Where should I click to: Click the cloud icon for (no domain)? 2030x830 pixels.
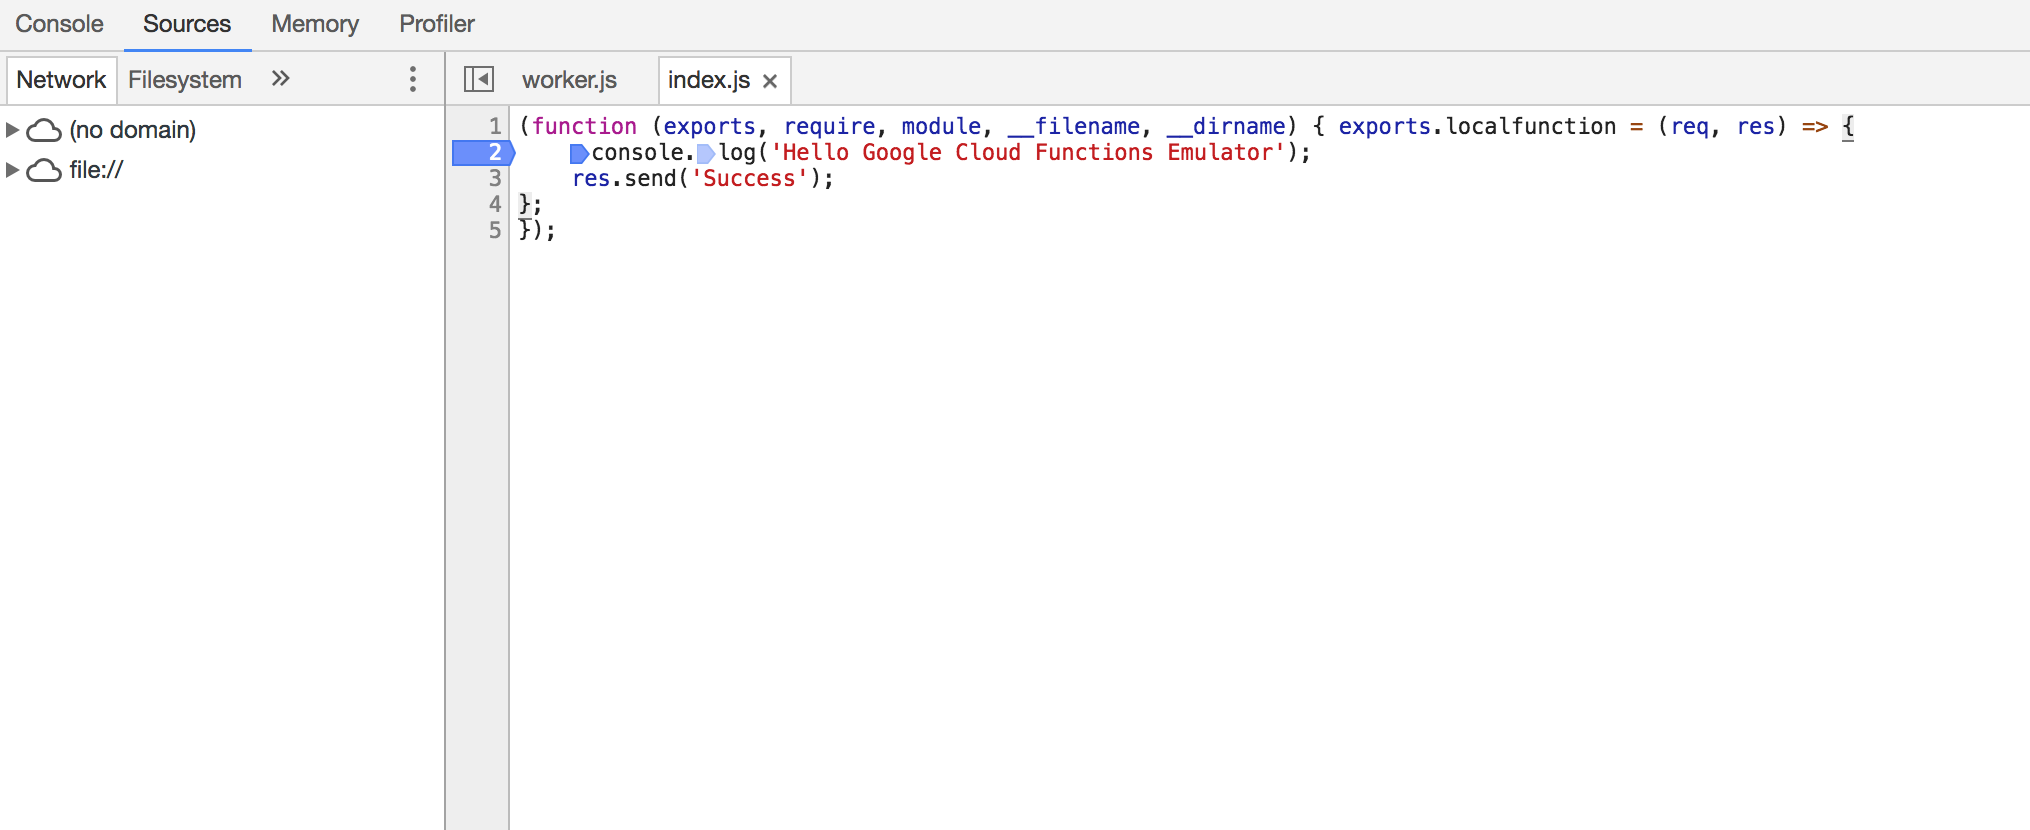click(x=43, y=130)
